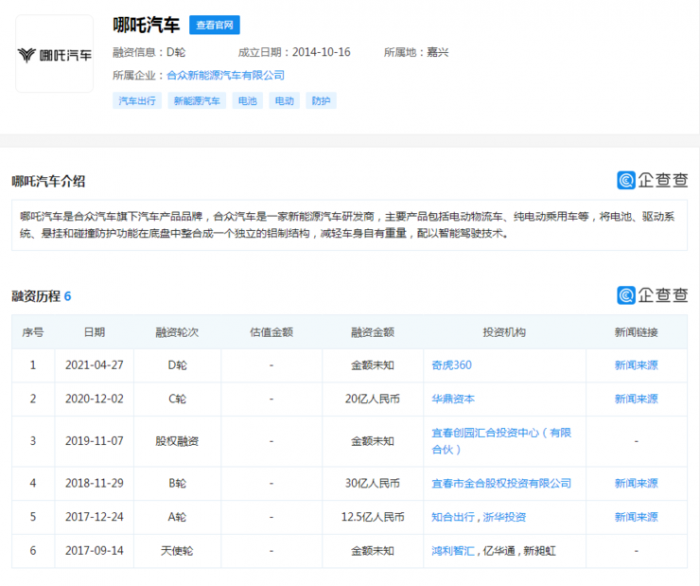Viewport: 700px width, 586px height.
Task: Click the 所属地：嘉兴 text
Action: coord(416,53)
